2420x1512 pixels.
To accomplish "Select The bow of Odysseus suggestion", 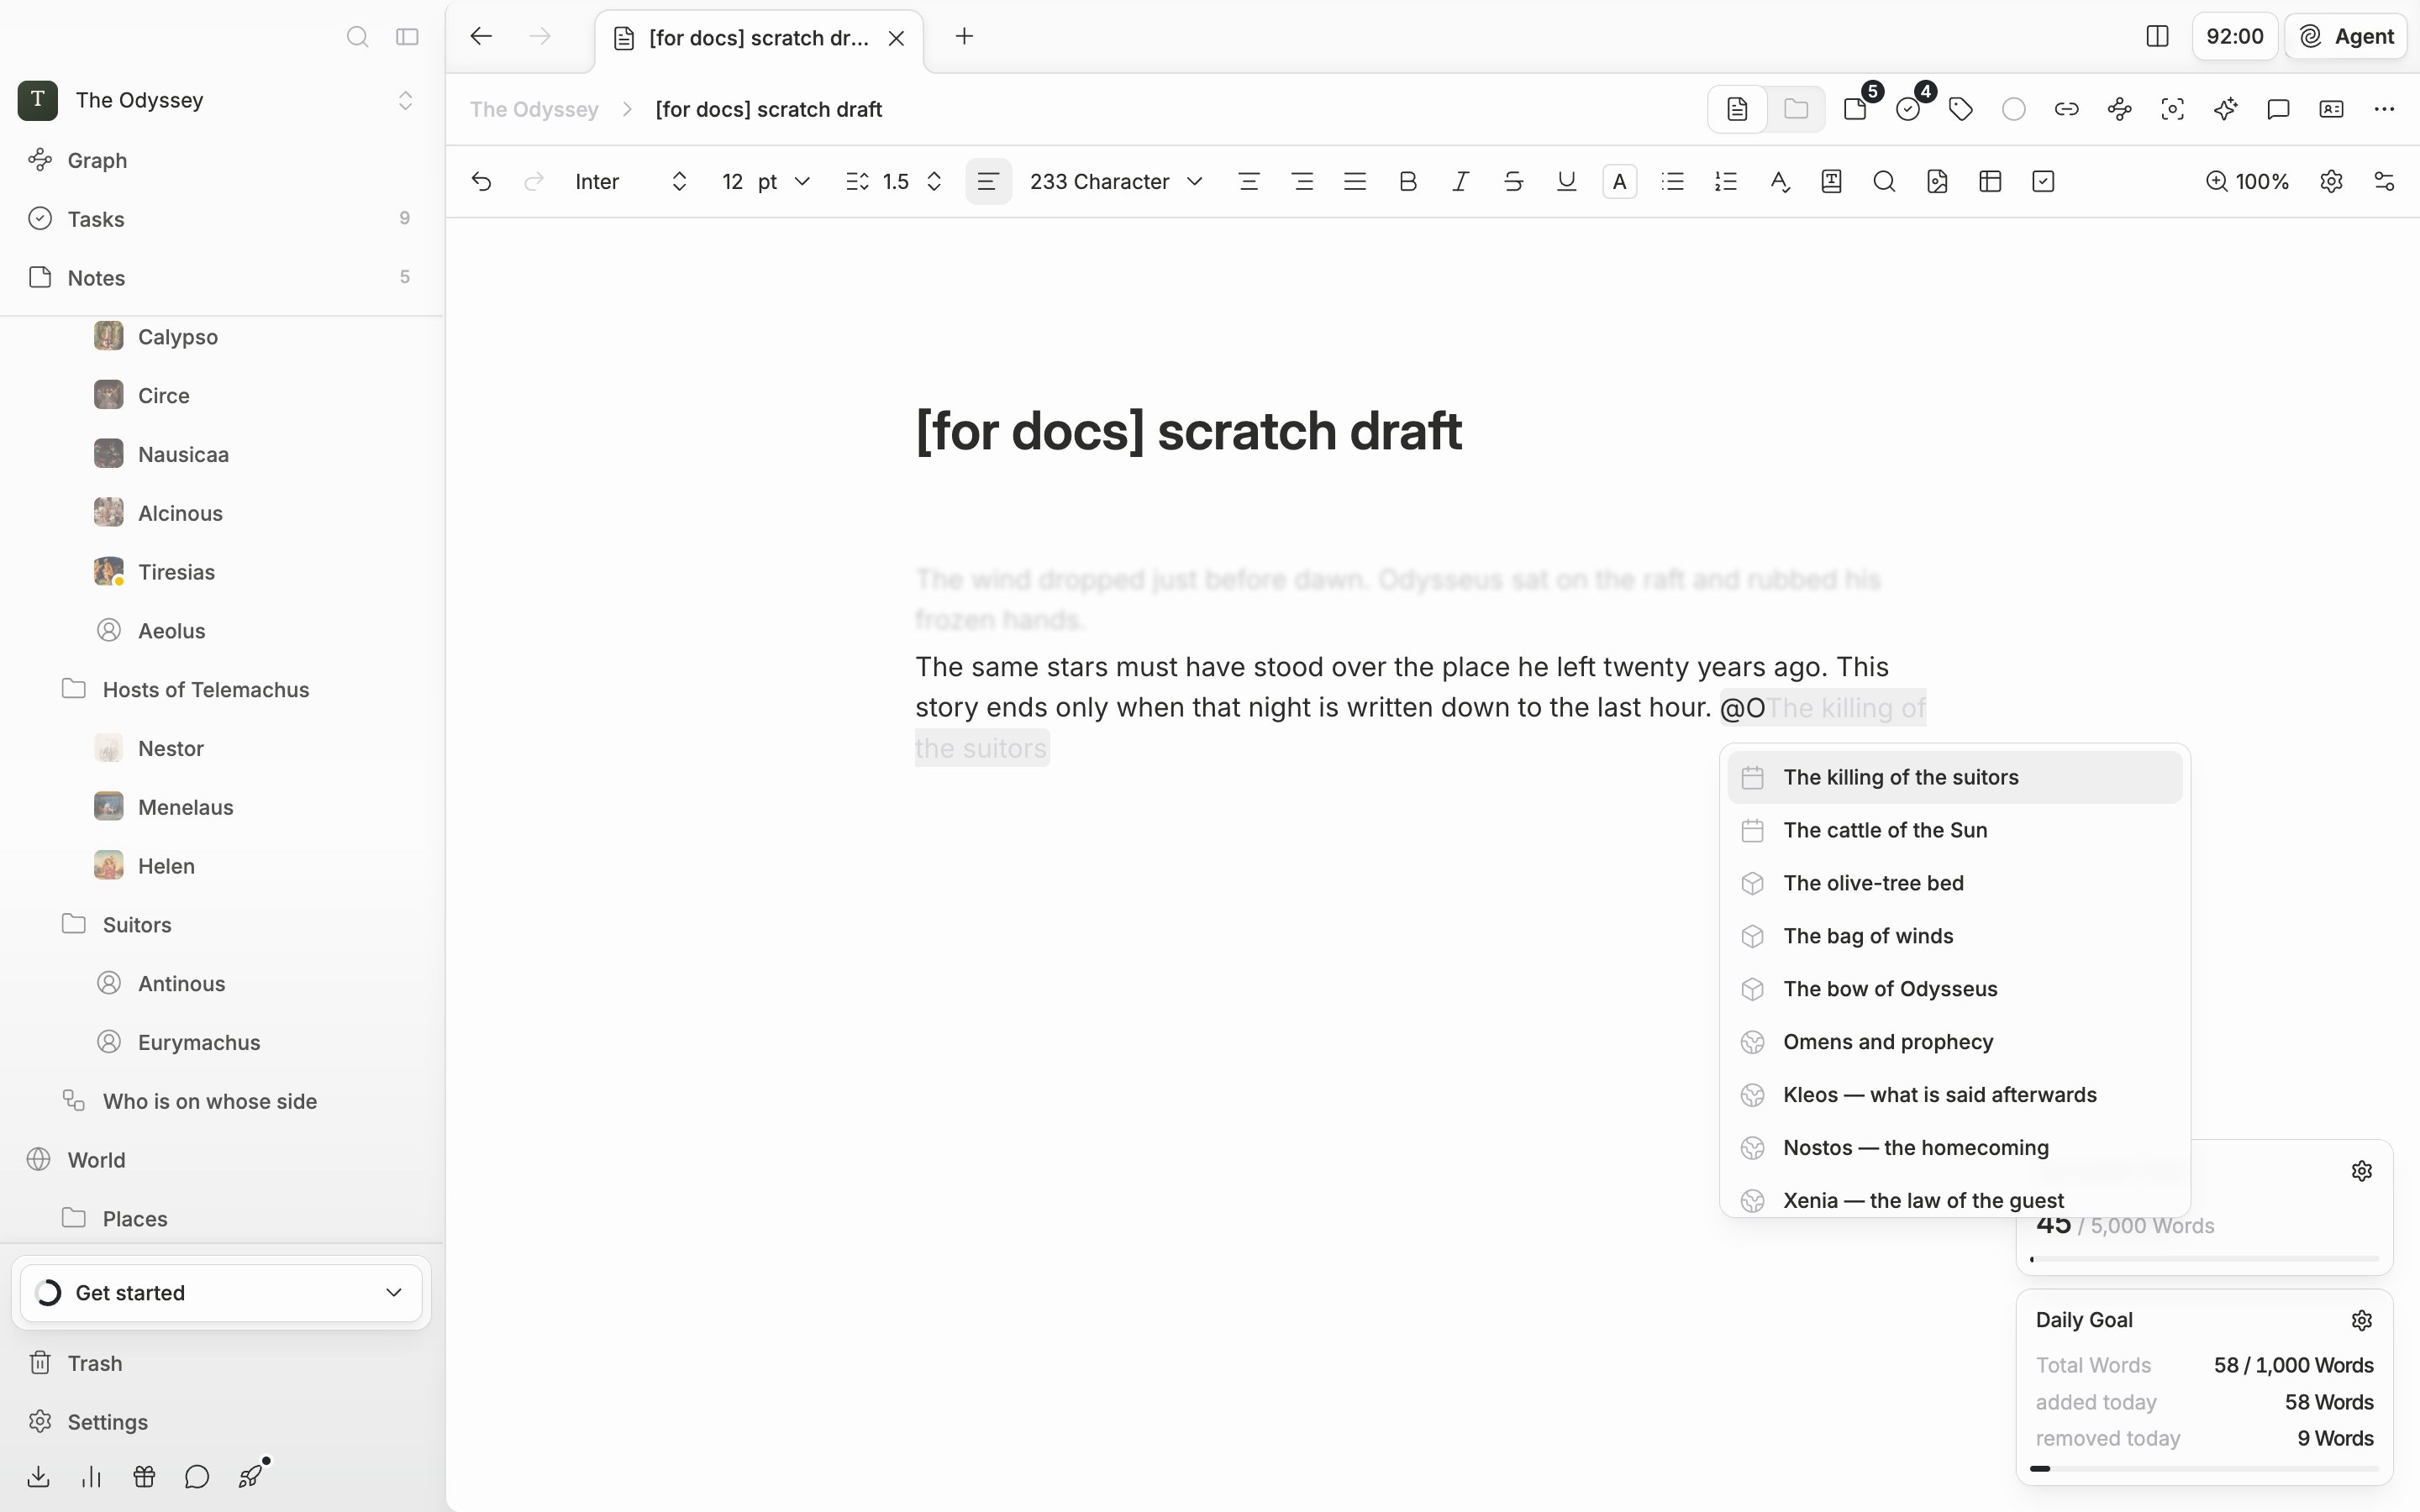I will 1955,989.
